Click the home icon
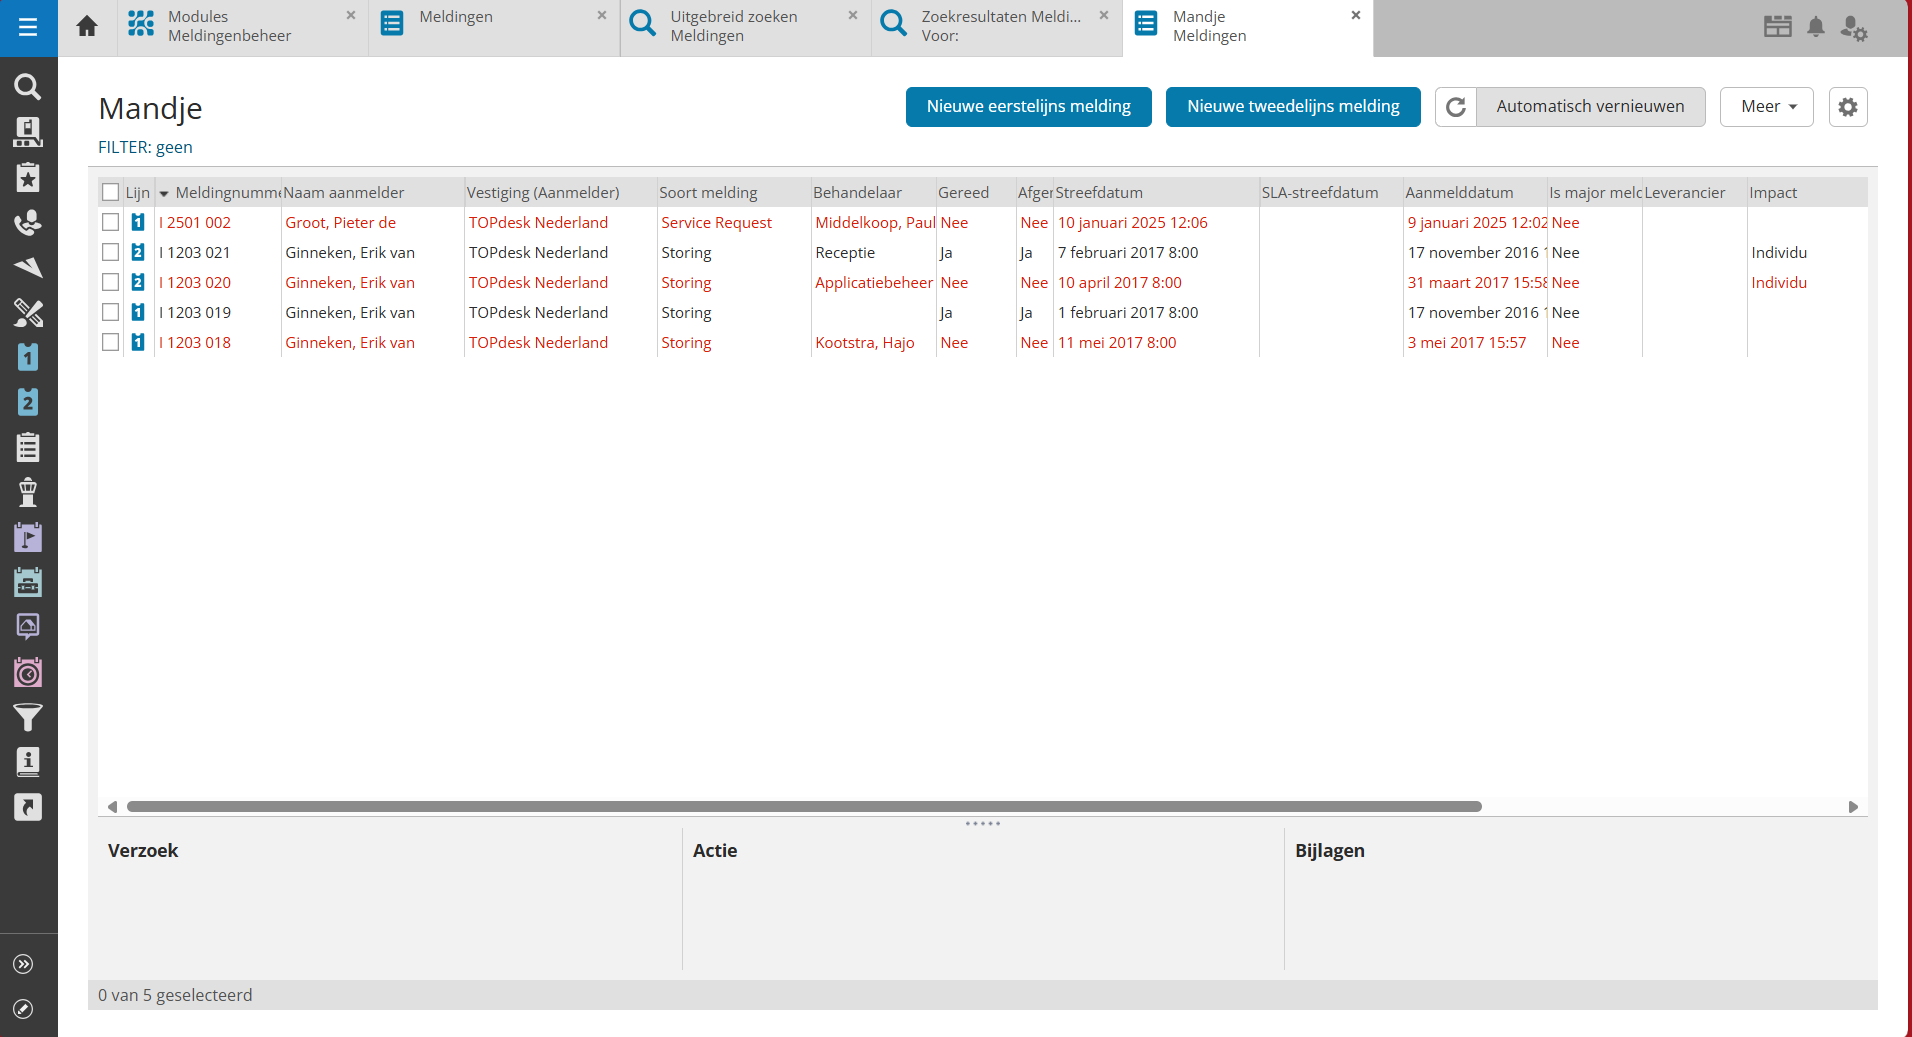 [x=87, y=27]
